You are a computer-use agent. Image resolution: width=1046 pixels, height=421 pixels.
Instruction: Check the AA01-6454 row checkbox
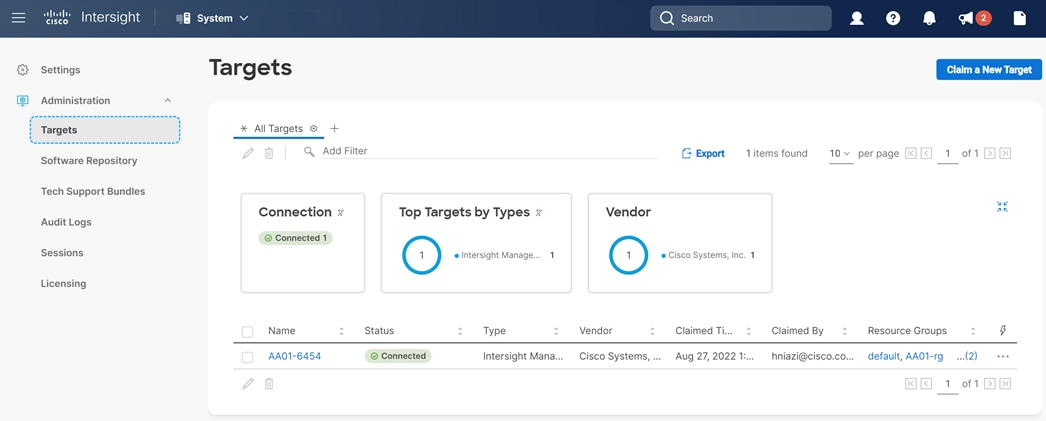click(247, 357)
